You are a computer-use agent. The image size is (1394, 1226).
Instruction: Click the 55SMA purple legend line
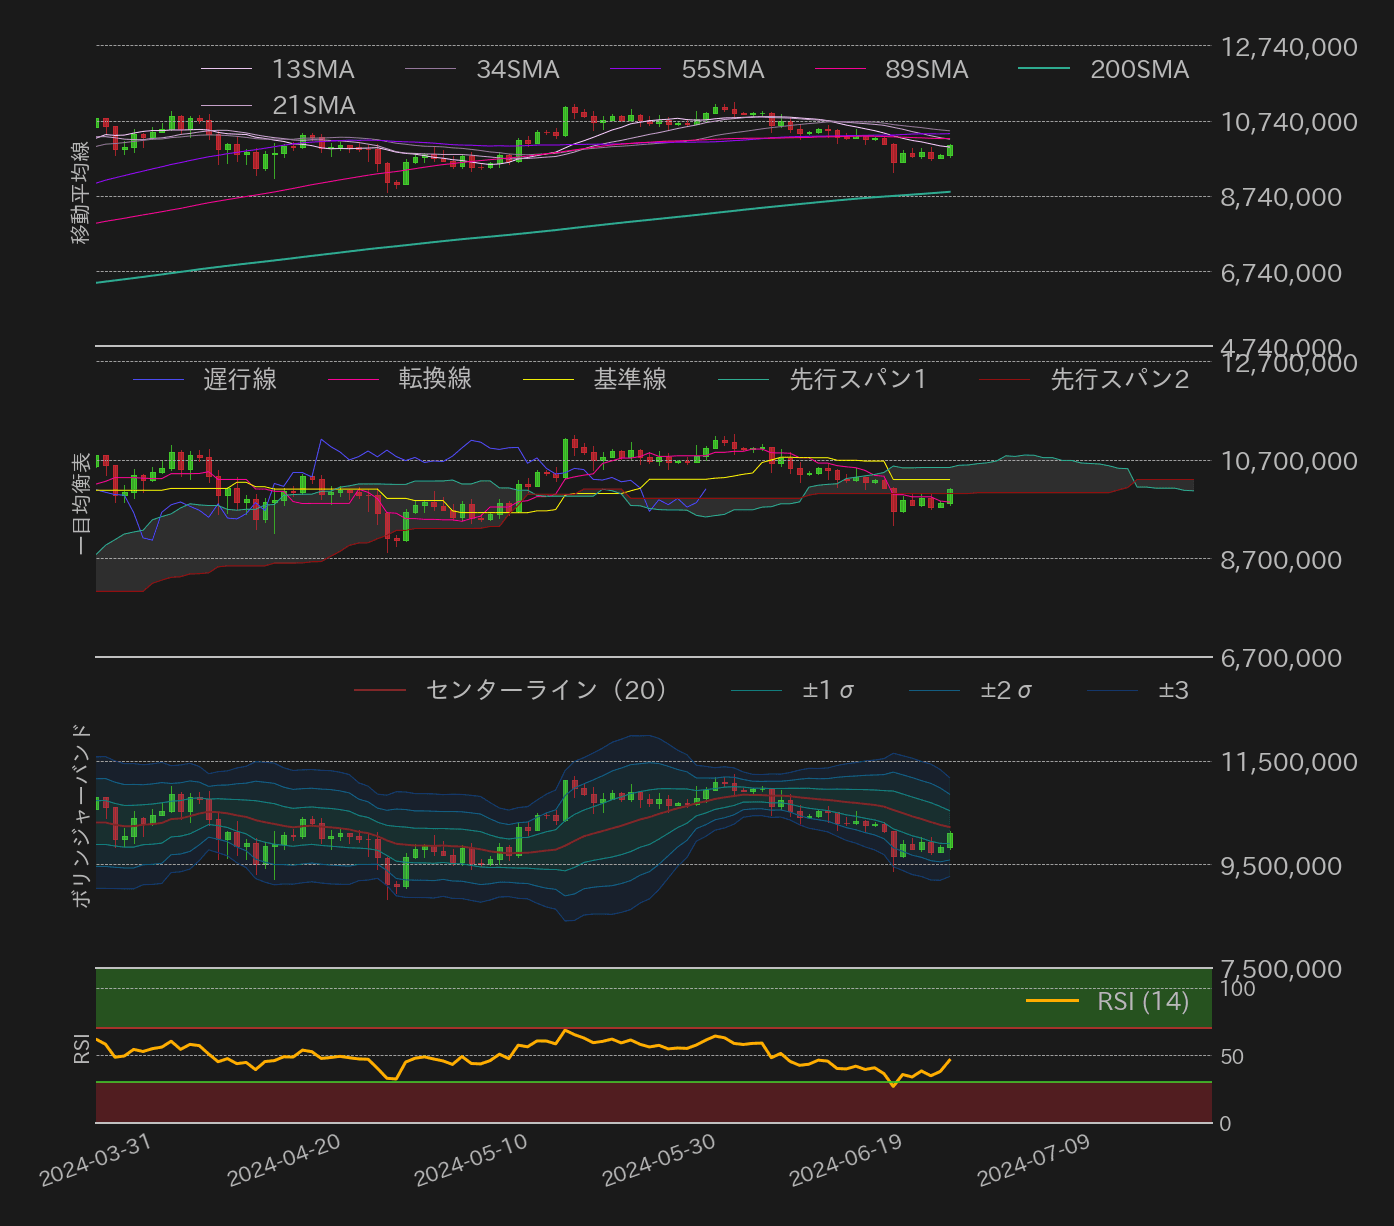(x=636, y=70)
